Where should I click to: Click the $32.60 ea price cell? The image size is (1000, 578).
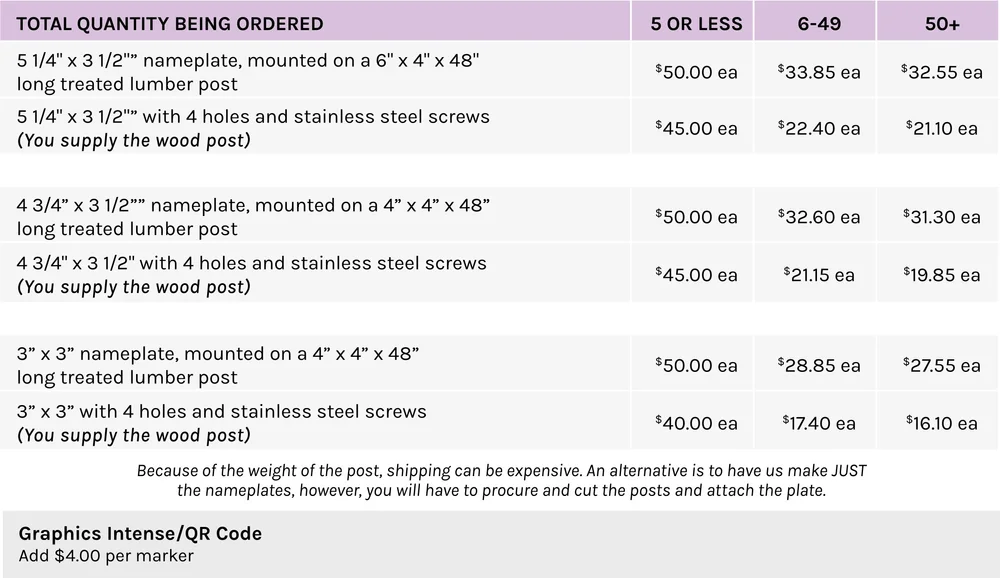tap(819, 216)
